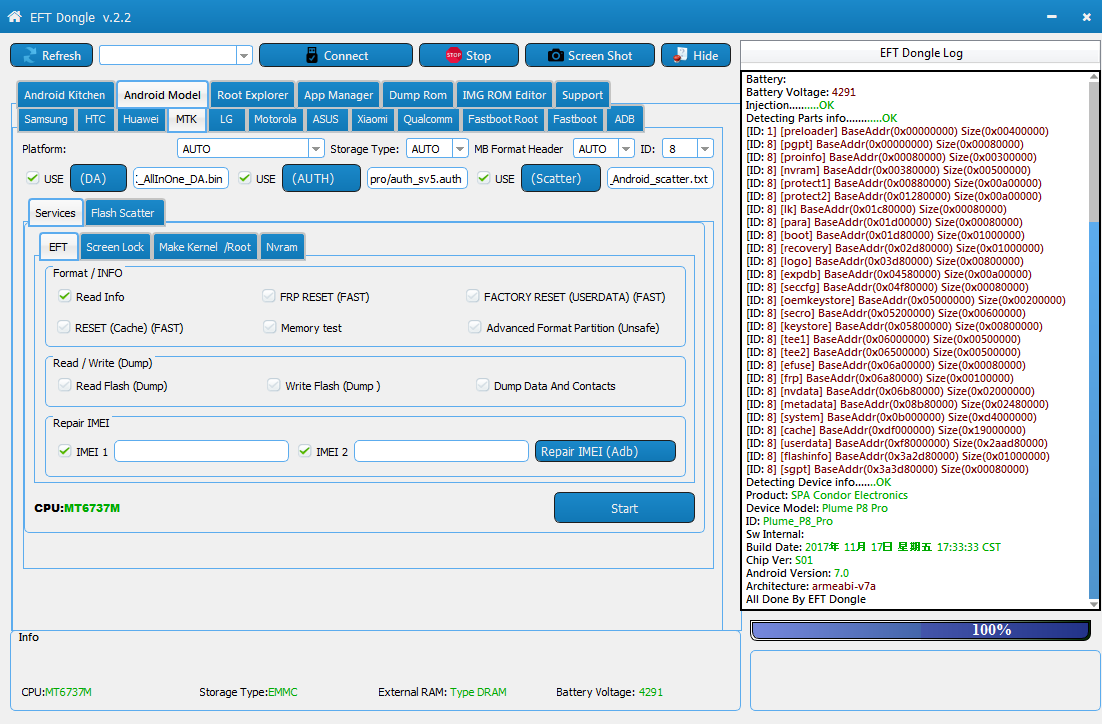Check the Read Flash (Dump) box
The width and height of the screenshot is (1102, 724).
(x=65, y=385)
